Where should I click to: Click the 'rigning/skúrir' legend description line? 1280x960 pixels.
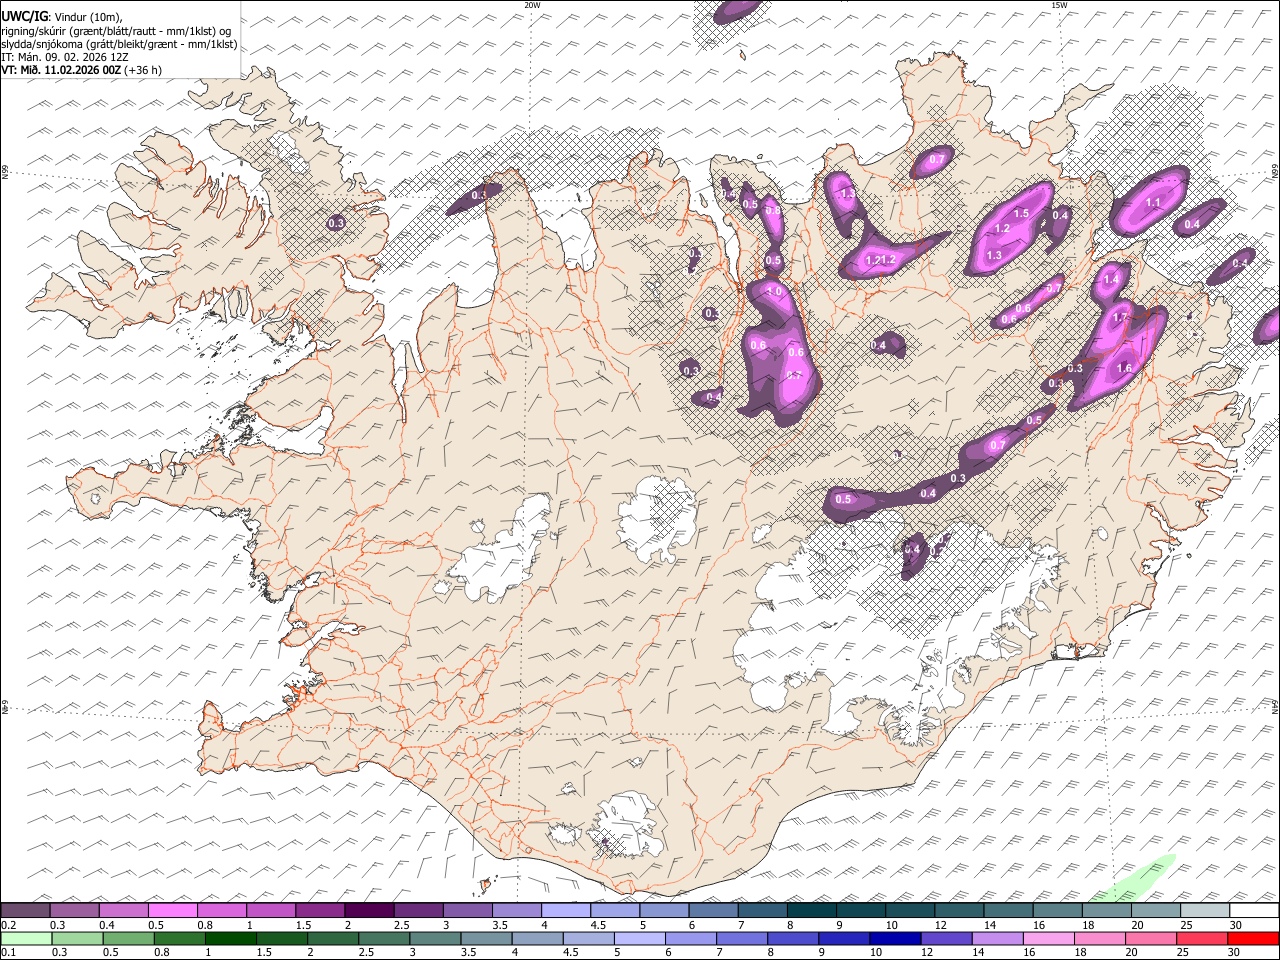[x=117, y=31]
